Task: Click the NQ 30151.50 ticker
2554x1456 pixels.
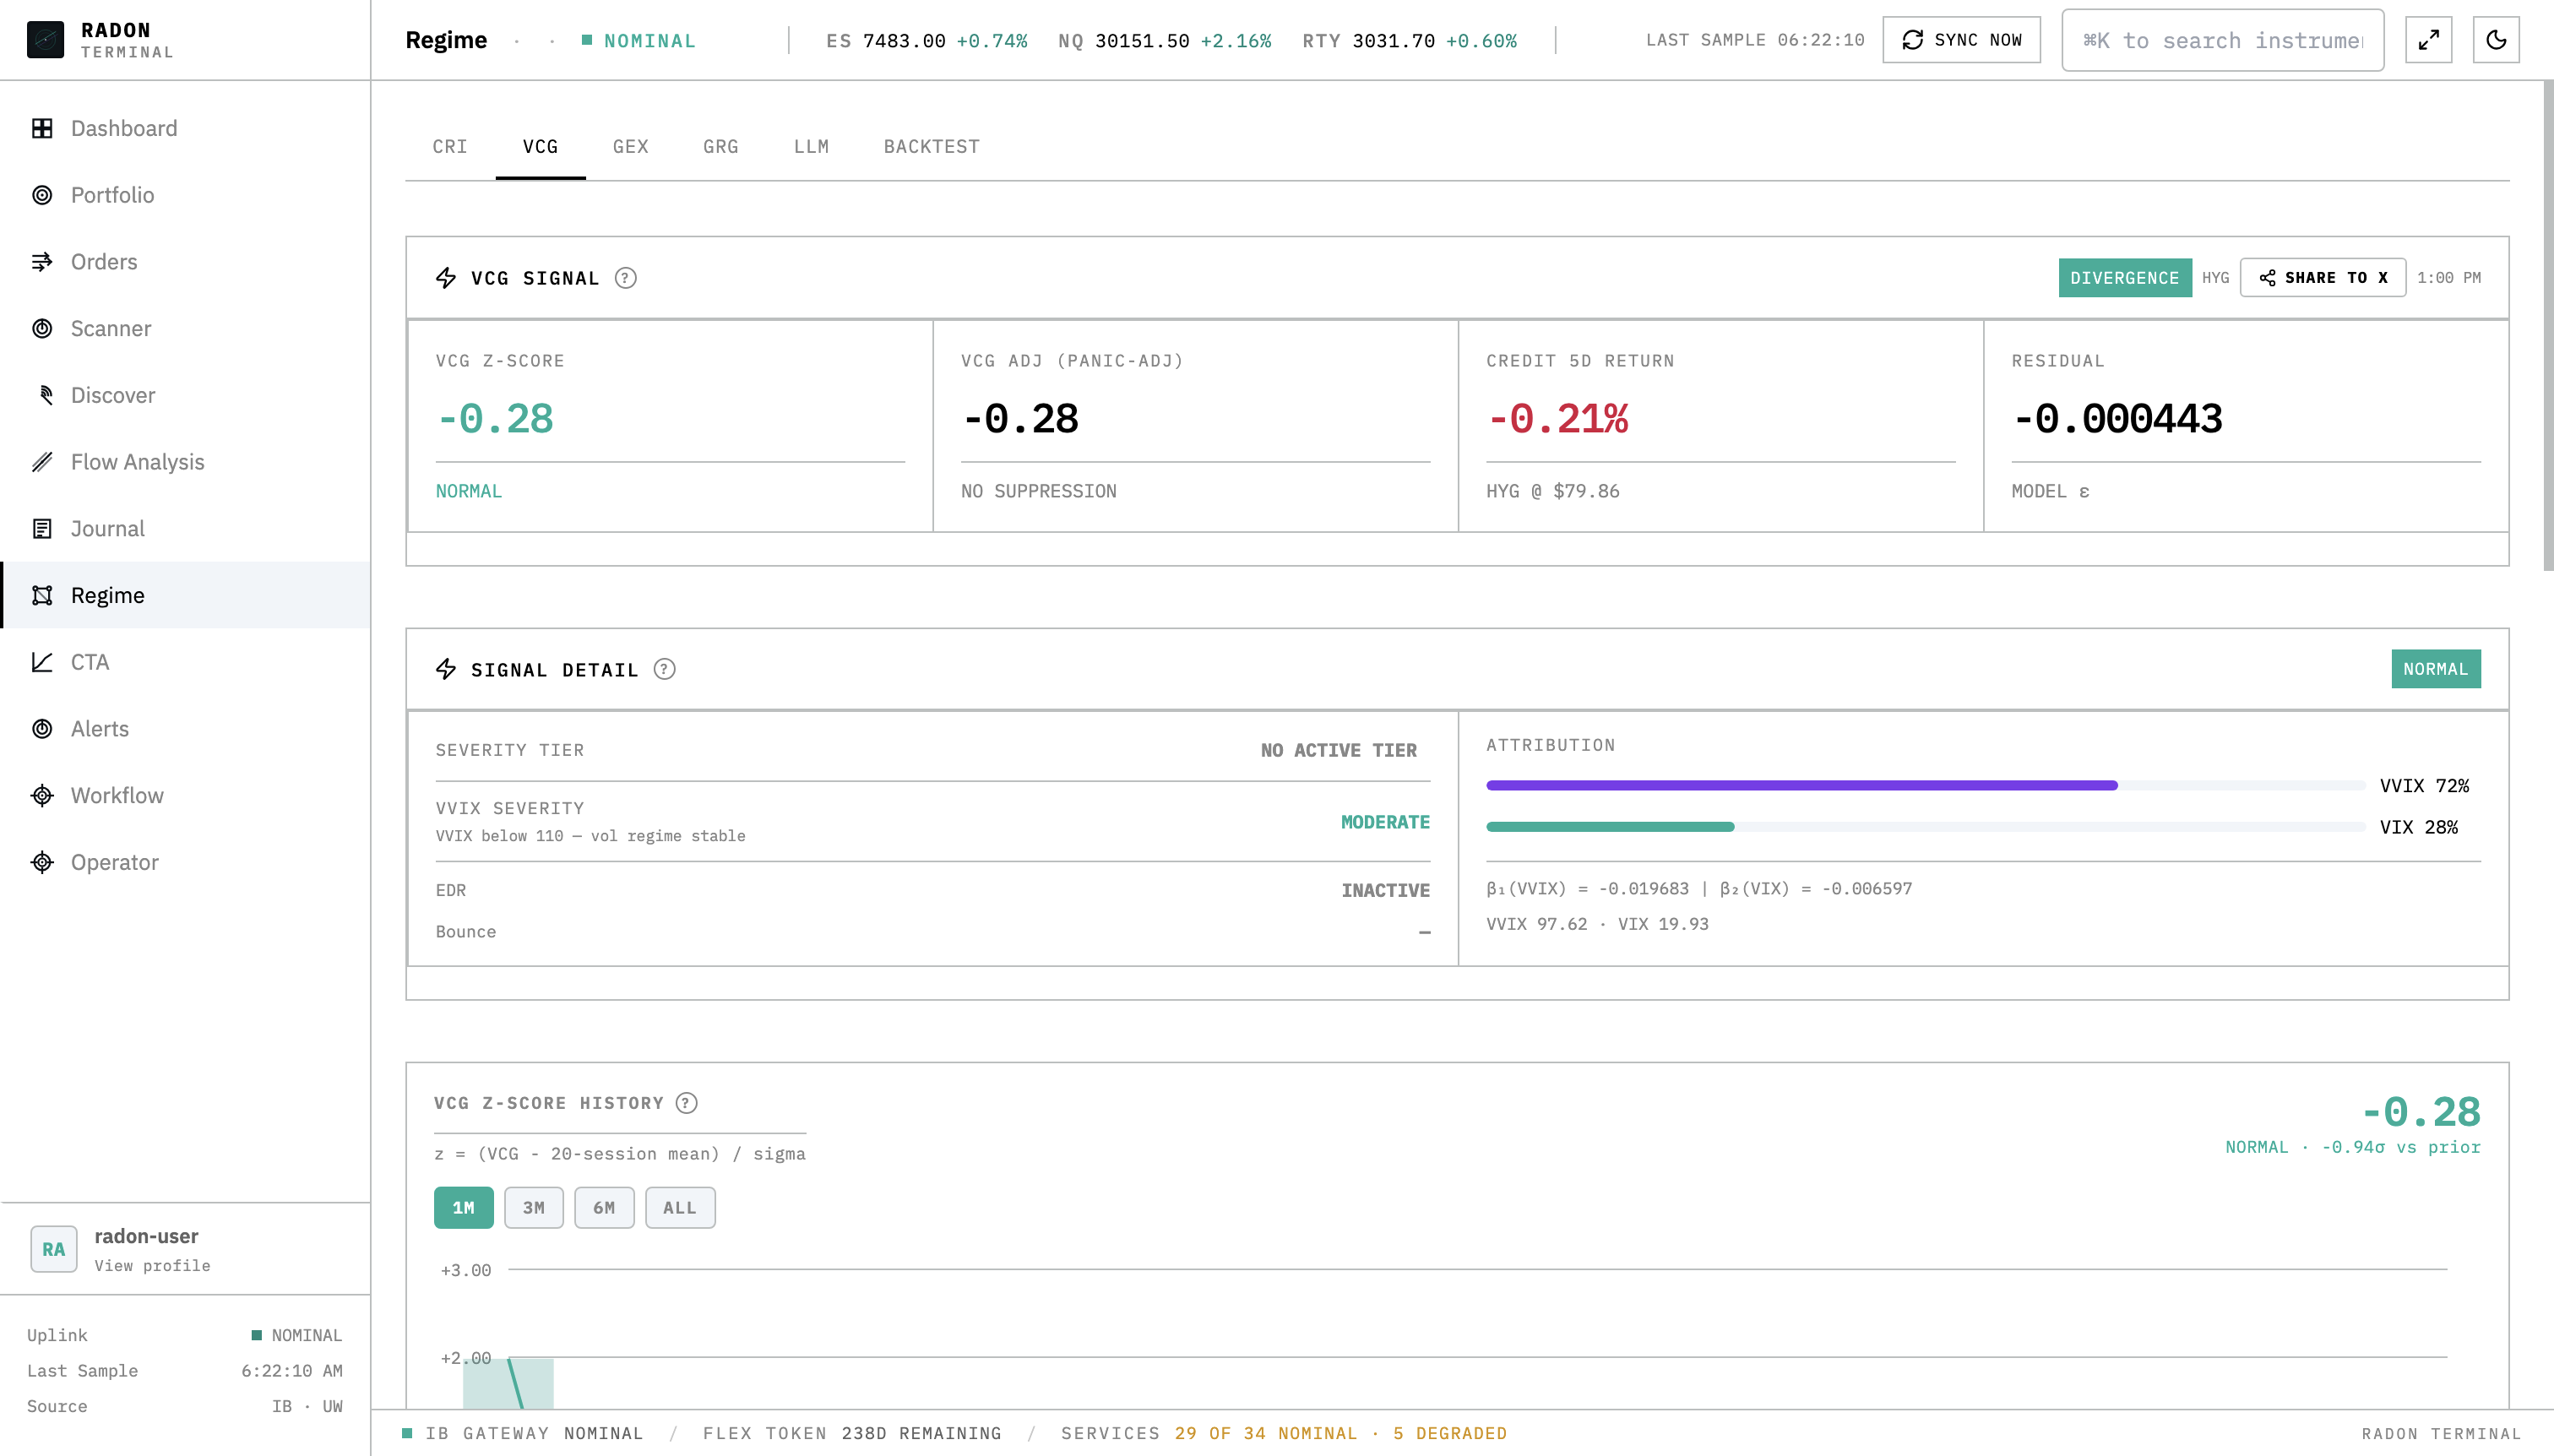Action: coord(1165,40)
